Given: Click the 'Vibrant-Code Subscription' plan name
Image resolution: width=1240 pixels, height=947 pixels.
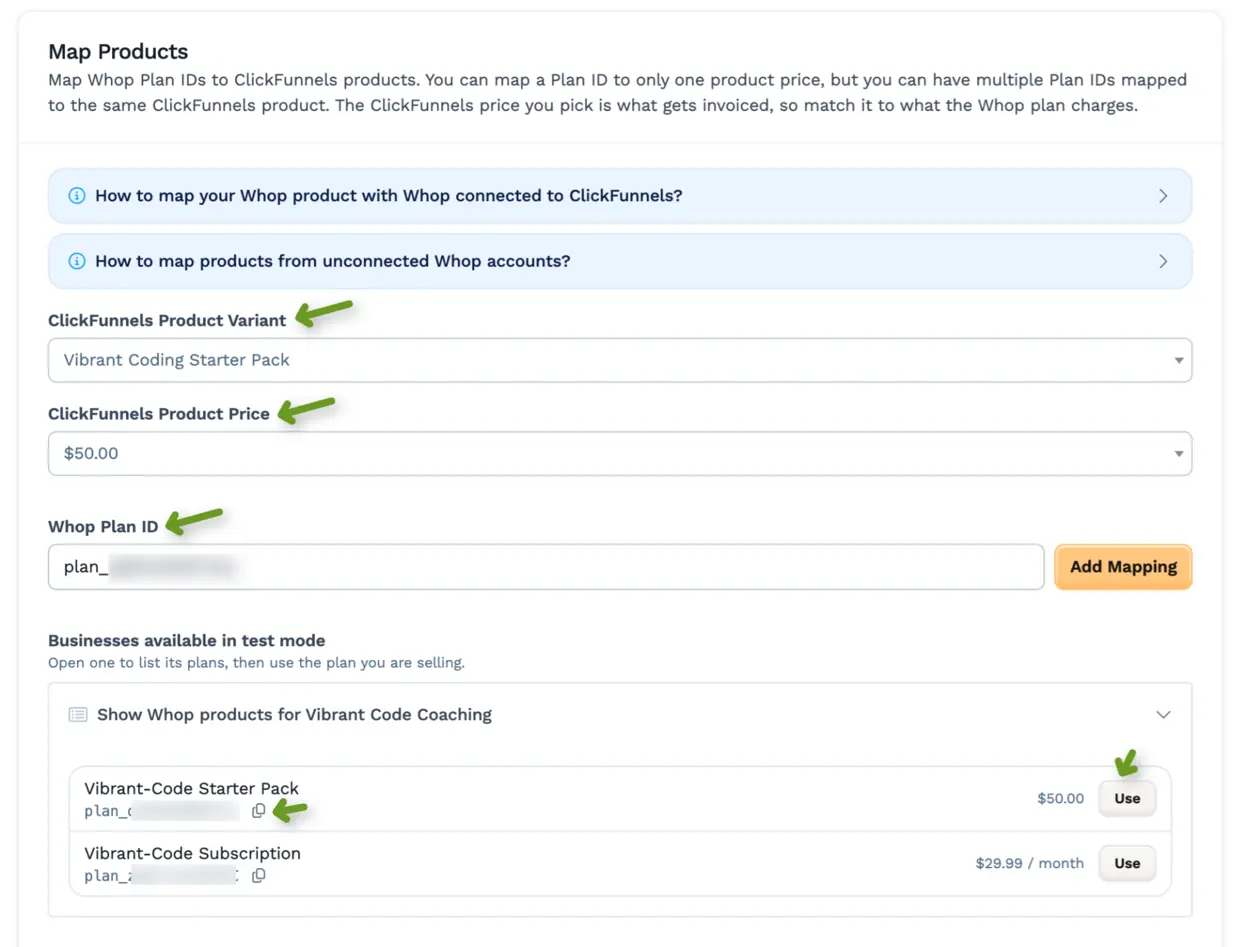Looking at the screenshot, I should coord(192,853).
